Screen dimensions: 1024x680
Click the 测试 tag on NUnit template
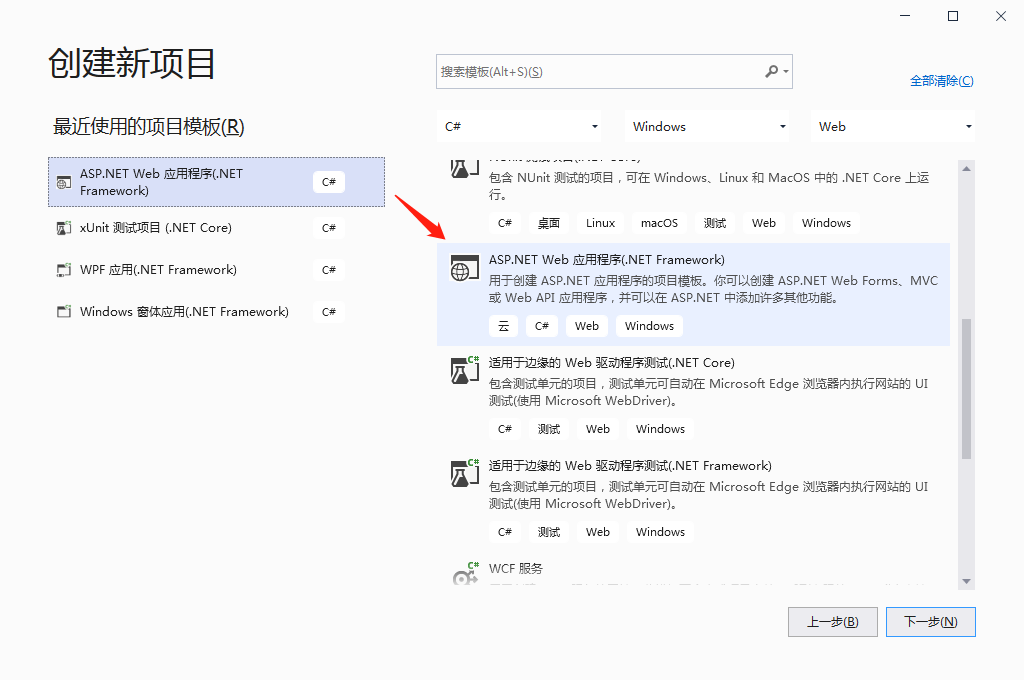coord(714,223)
